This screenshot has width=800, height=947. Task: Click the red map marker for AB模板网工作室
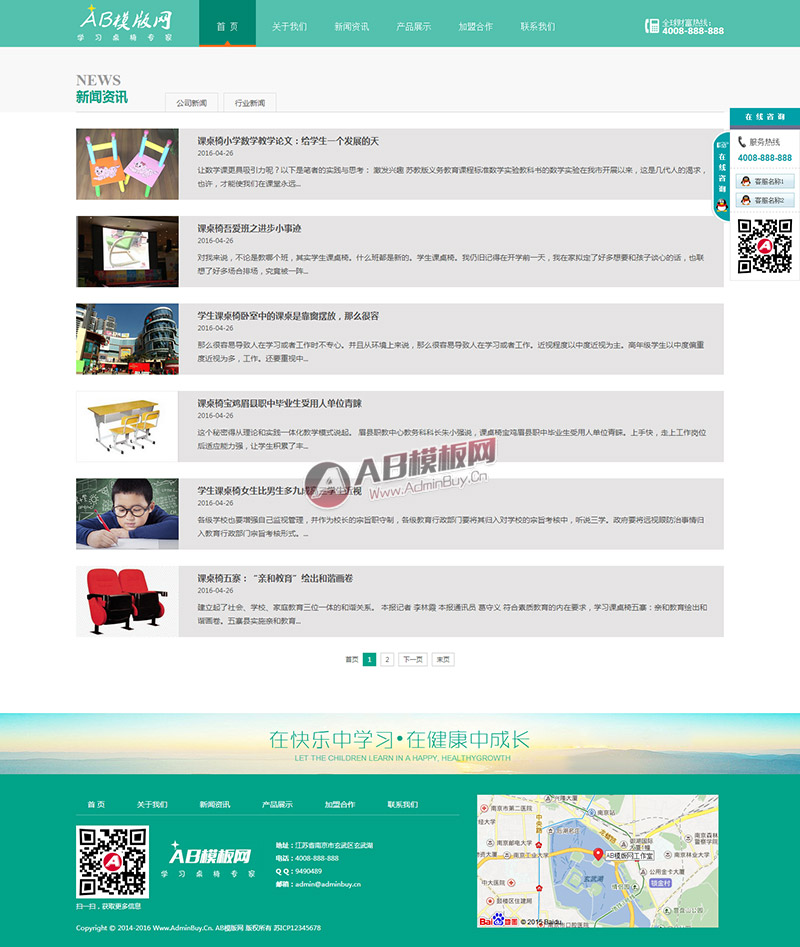pyautogui.click(x=598, y=852)
